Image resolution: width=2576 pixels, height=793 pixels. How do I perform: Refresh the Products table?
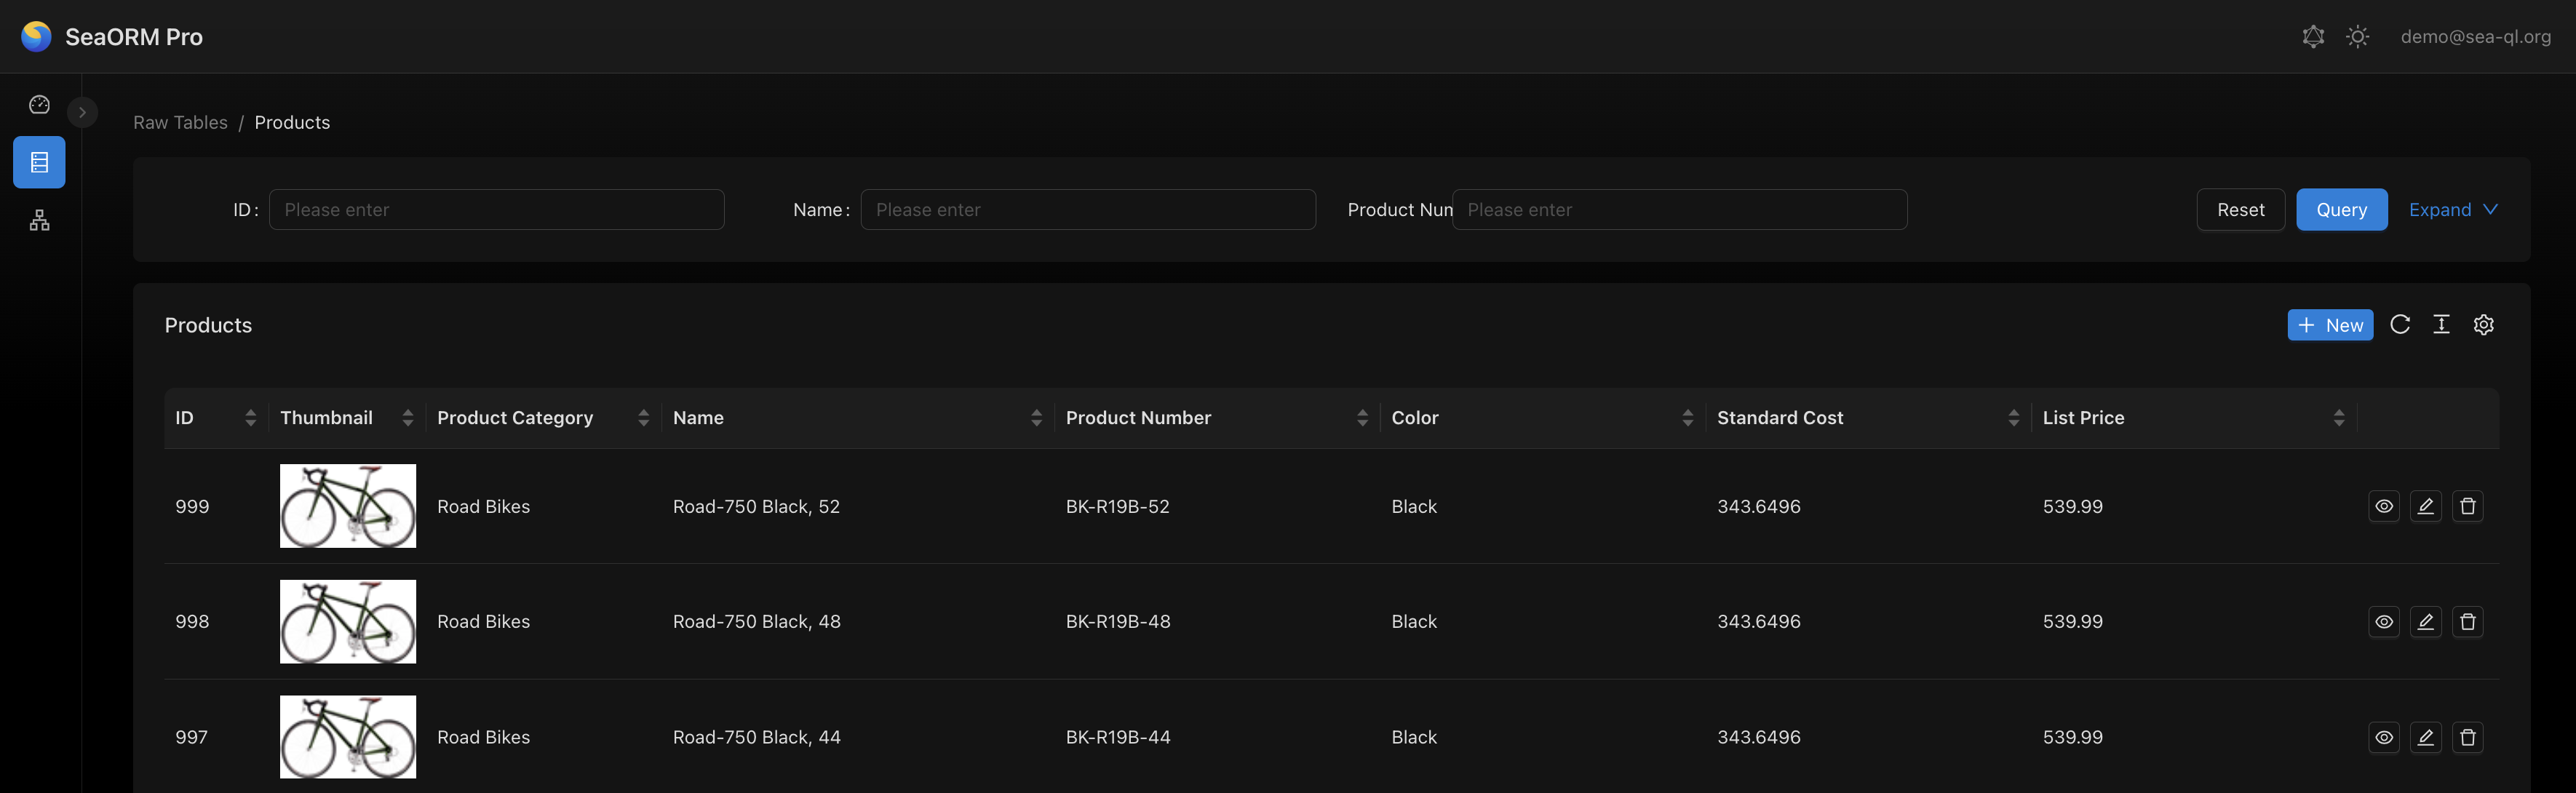2399,325
